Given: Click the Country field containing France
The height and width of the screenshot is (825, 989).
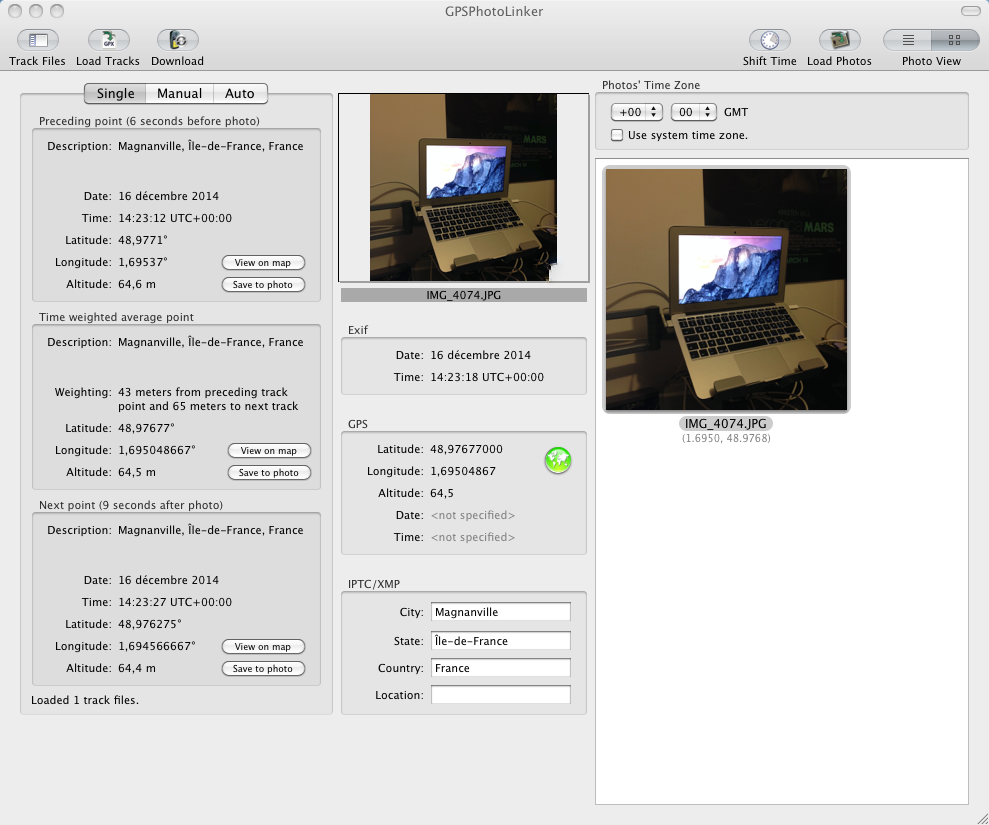Looking at the screenshot, I should pos(501,668).
